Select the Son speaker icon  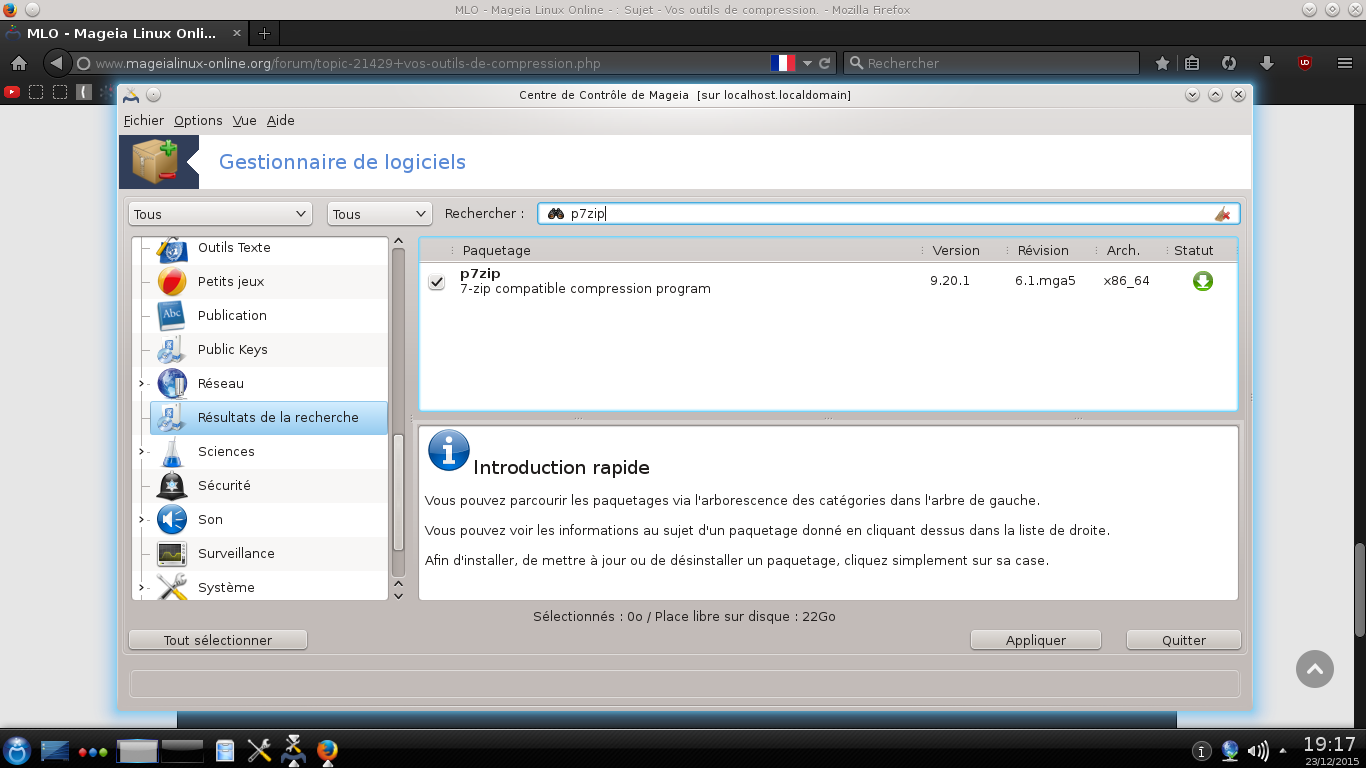(172, 519)
